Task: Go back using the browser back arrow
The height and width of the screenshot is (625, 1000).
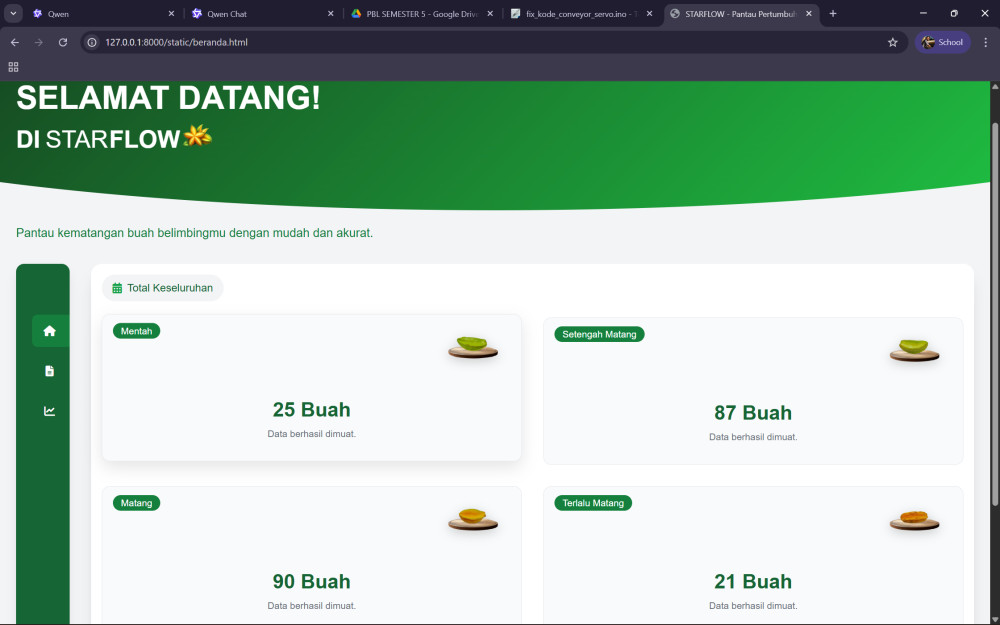Action: 15,43
